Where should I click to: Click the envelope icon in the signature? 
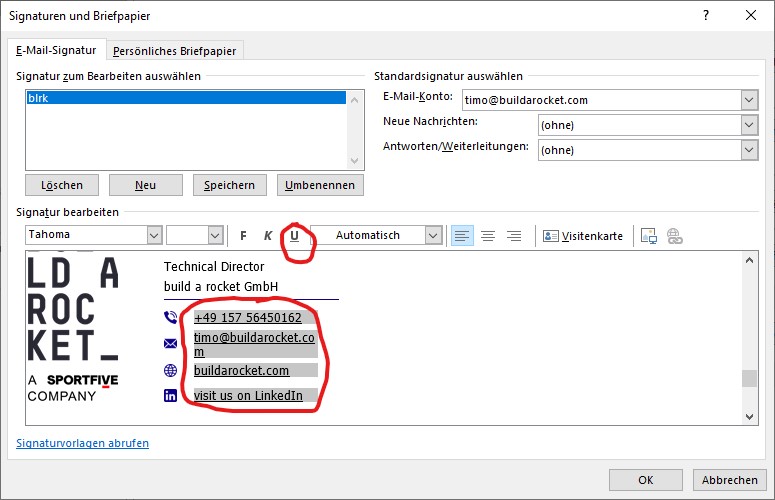click(x=171, y=343)
